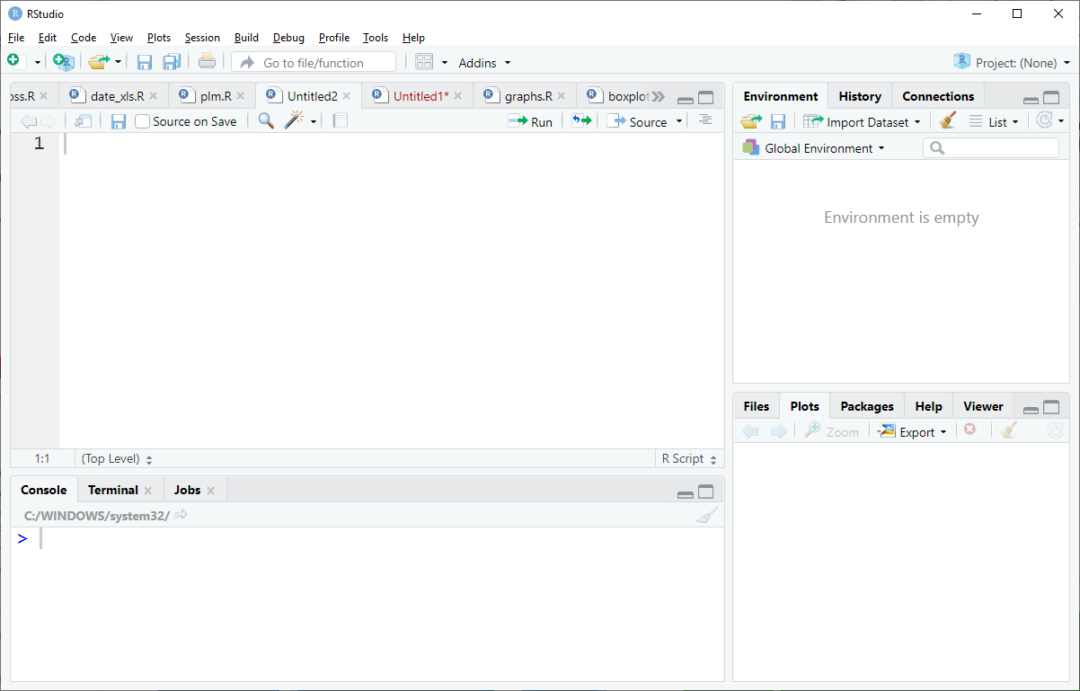Viewport: 1080px width, 691px height.
Task: Click the print icon in main toolbar
Action: click(x=207, y=62)
